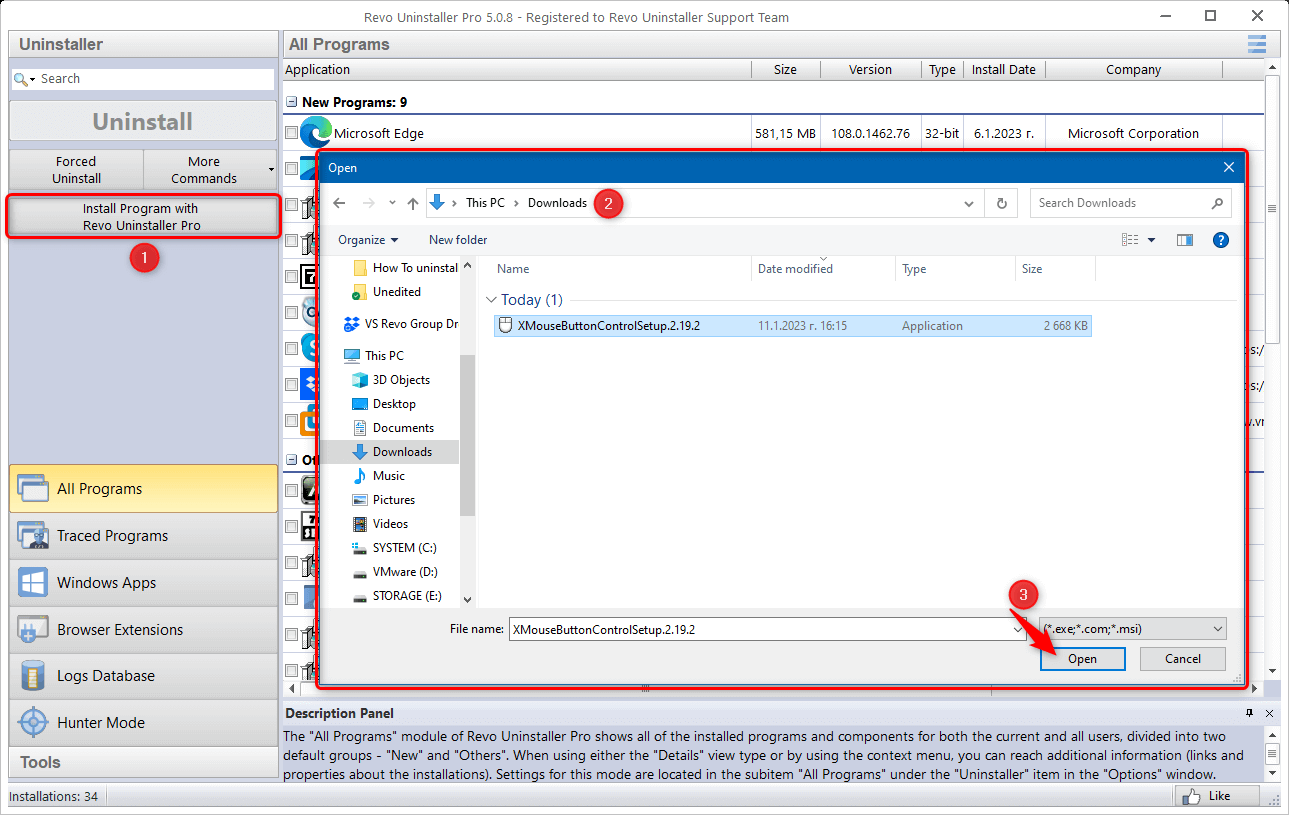Click This PC in address breadcrumb
Screen dimensions: 1289x815
485,203
